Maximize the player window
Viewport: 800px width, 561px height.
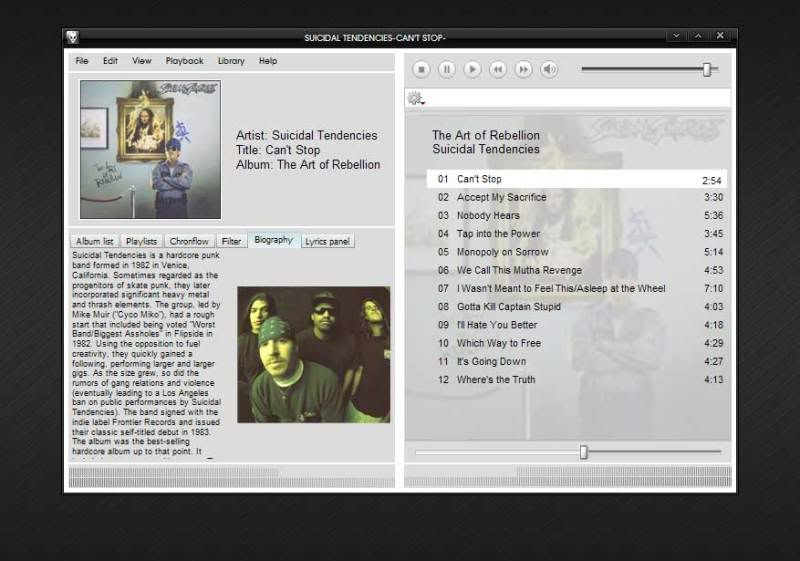coord(698,36)
